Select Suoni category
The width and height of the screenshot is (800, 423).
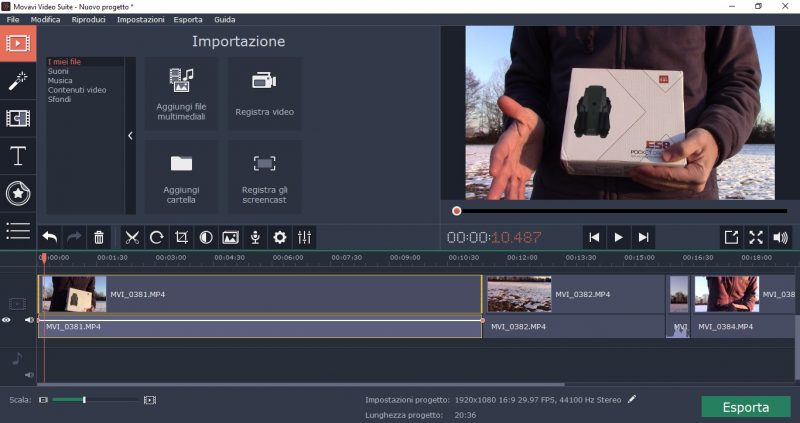[x=58, y=71]
